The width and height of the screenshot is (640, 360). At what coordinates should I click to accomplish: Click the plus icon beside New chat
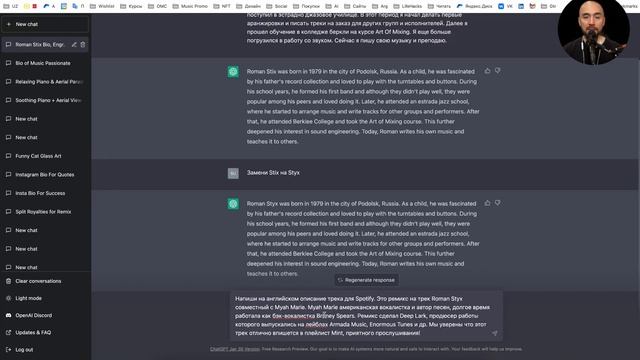(x=9, y=24)
